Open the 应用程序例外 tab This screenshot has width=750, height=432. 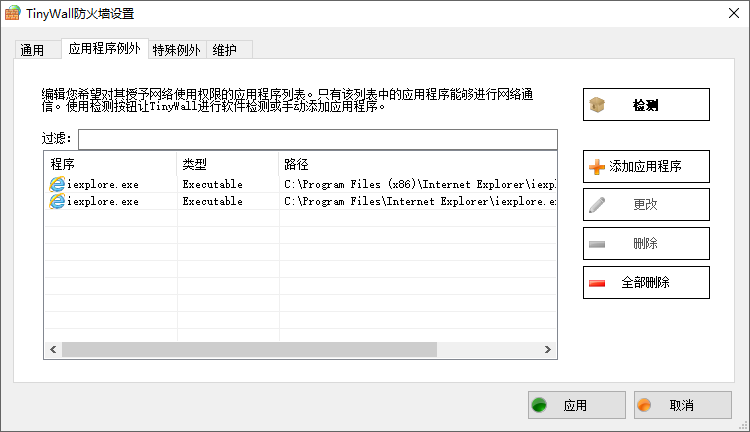pyautogui.click(x=104, y=48)
